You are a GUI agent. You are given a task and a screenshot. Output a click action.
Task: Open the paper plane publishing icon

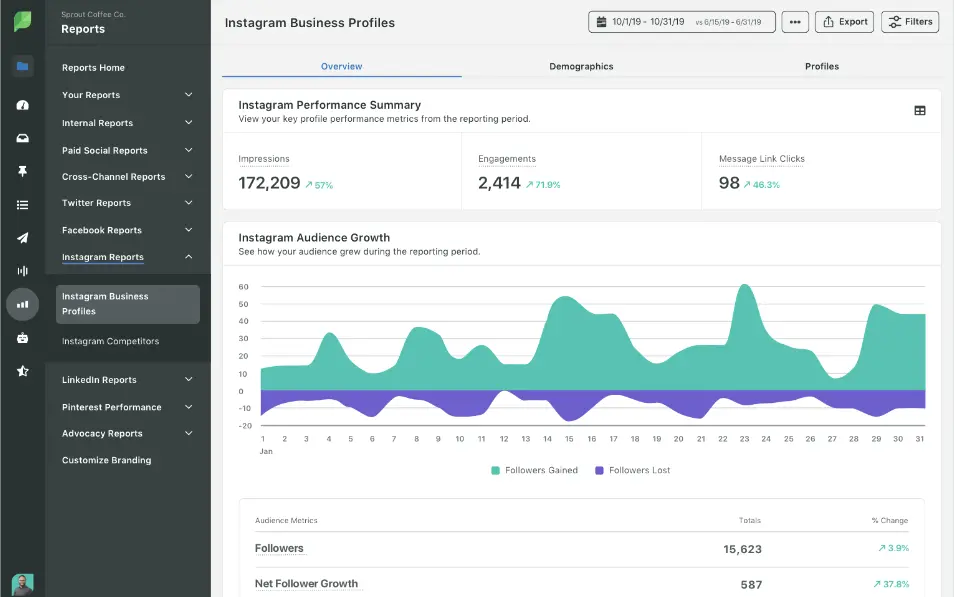tap(22, 238)
